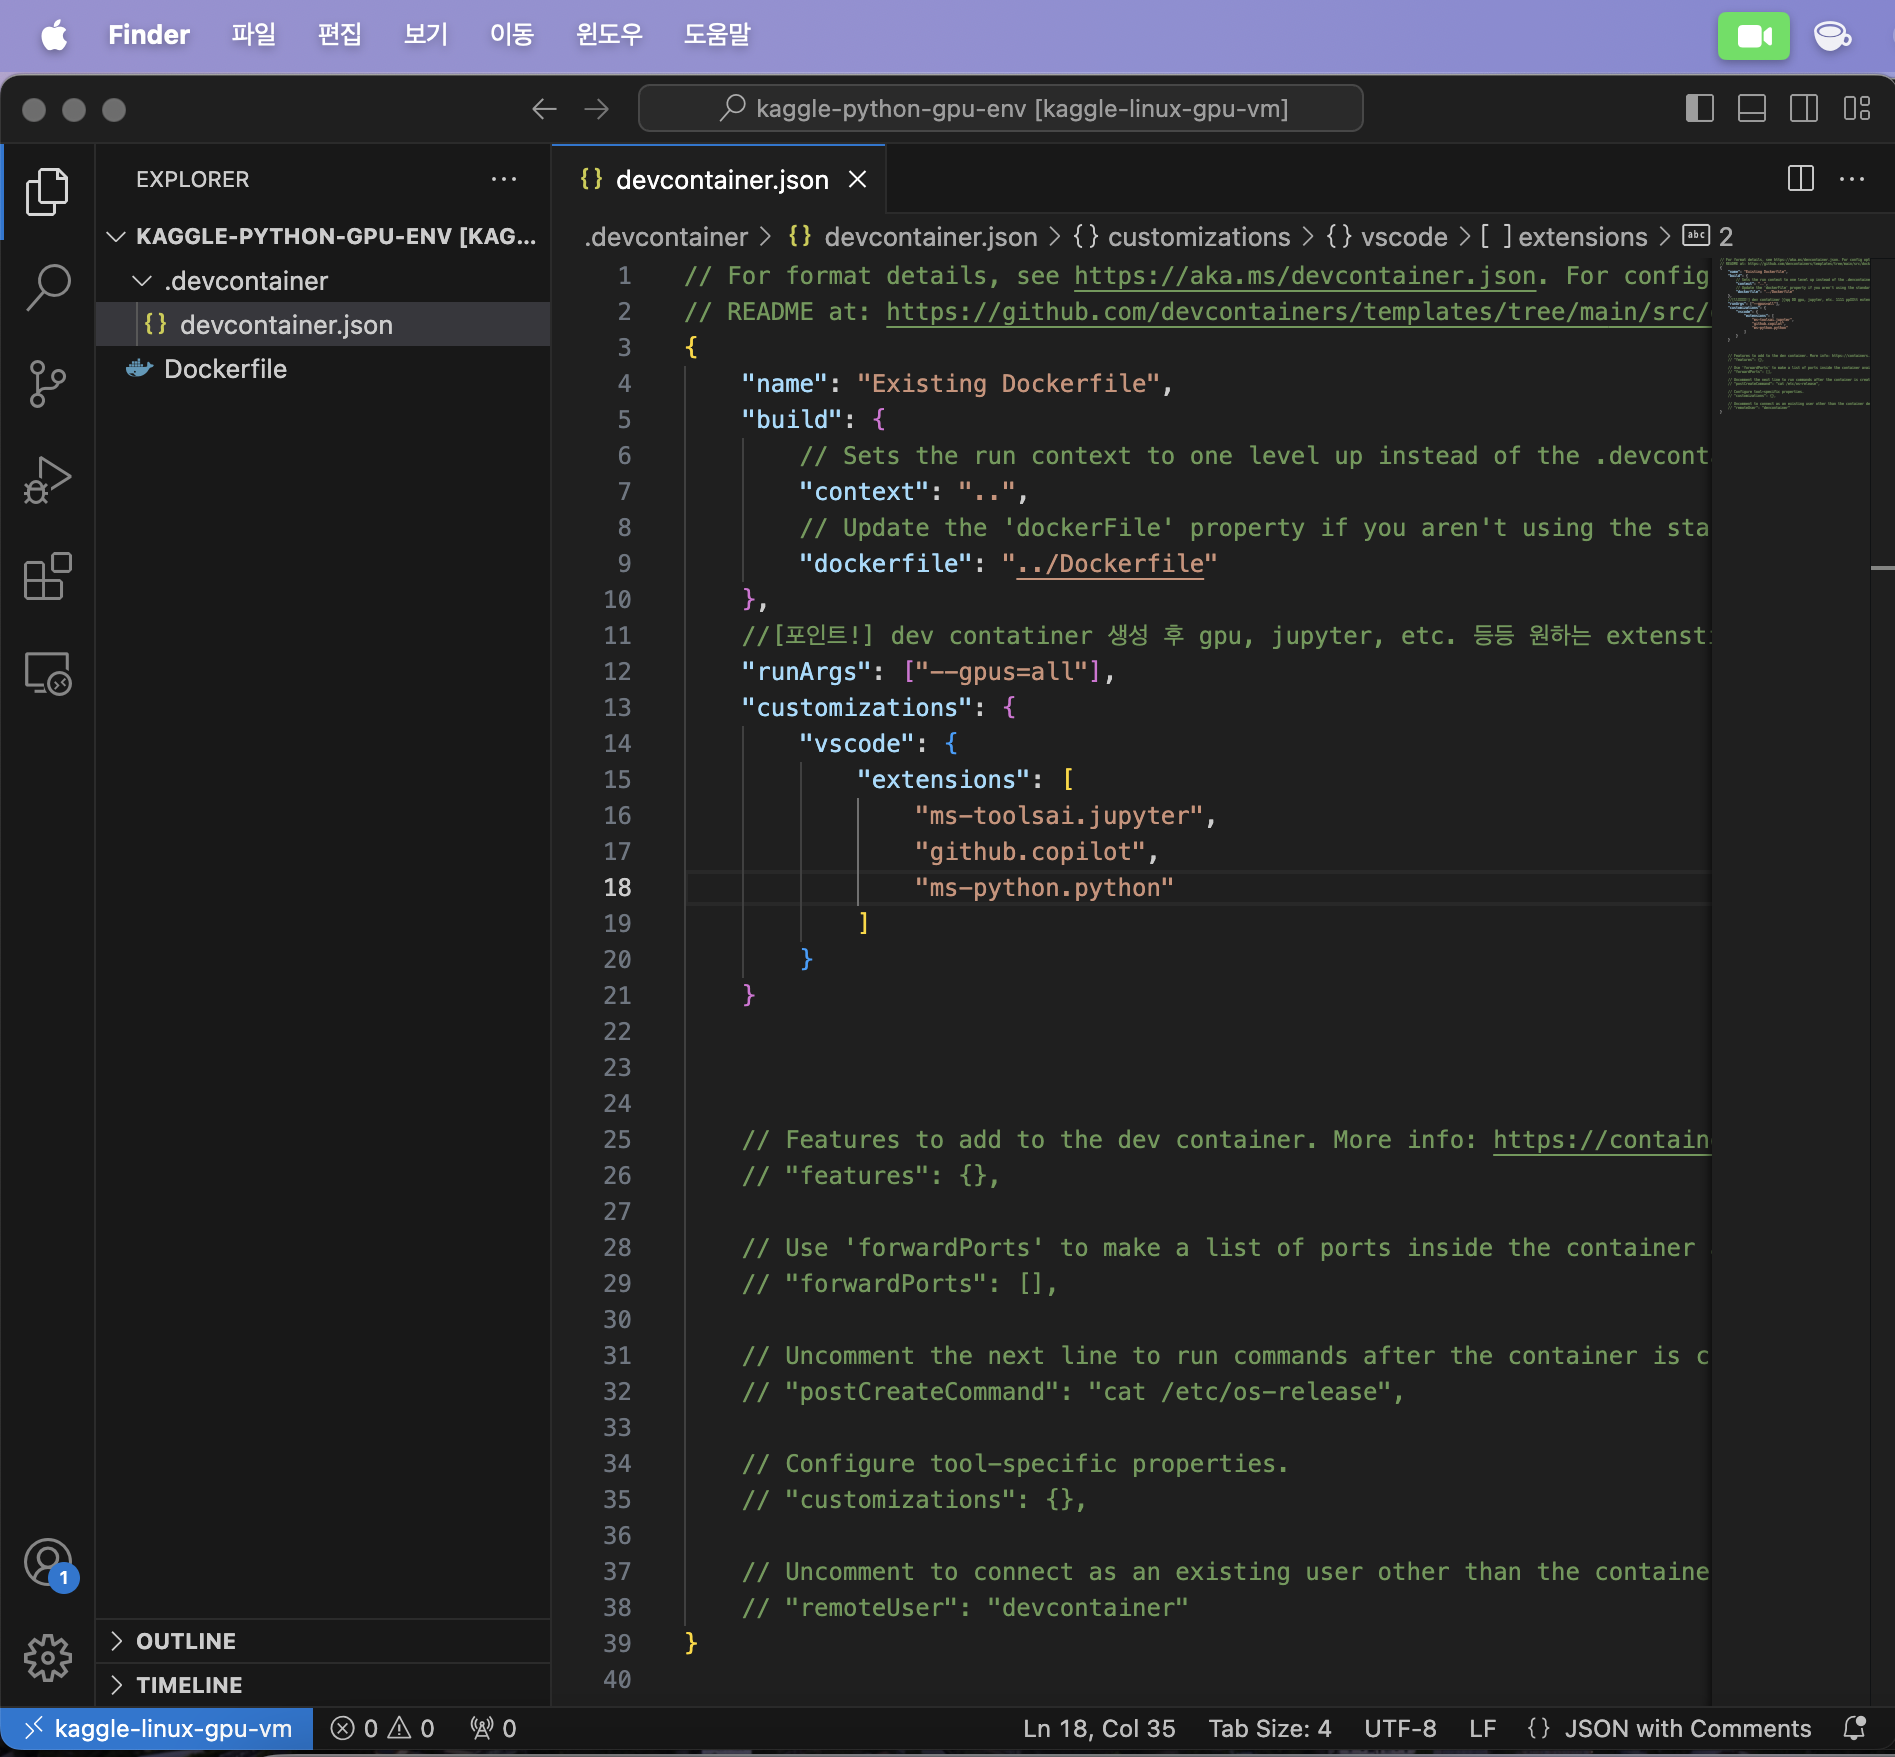Change the UTF-8 encoding
This screenshot has width=1895, height=1757.
(1400, 1728)
